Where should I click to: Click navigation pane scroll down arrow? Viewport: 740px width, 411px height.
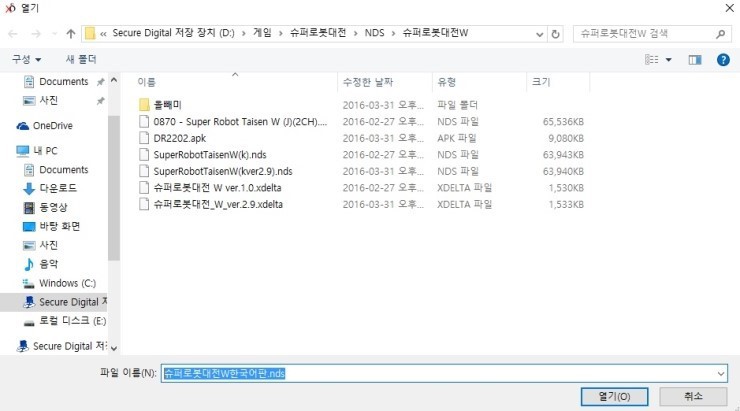(x=114, y=348)
